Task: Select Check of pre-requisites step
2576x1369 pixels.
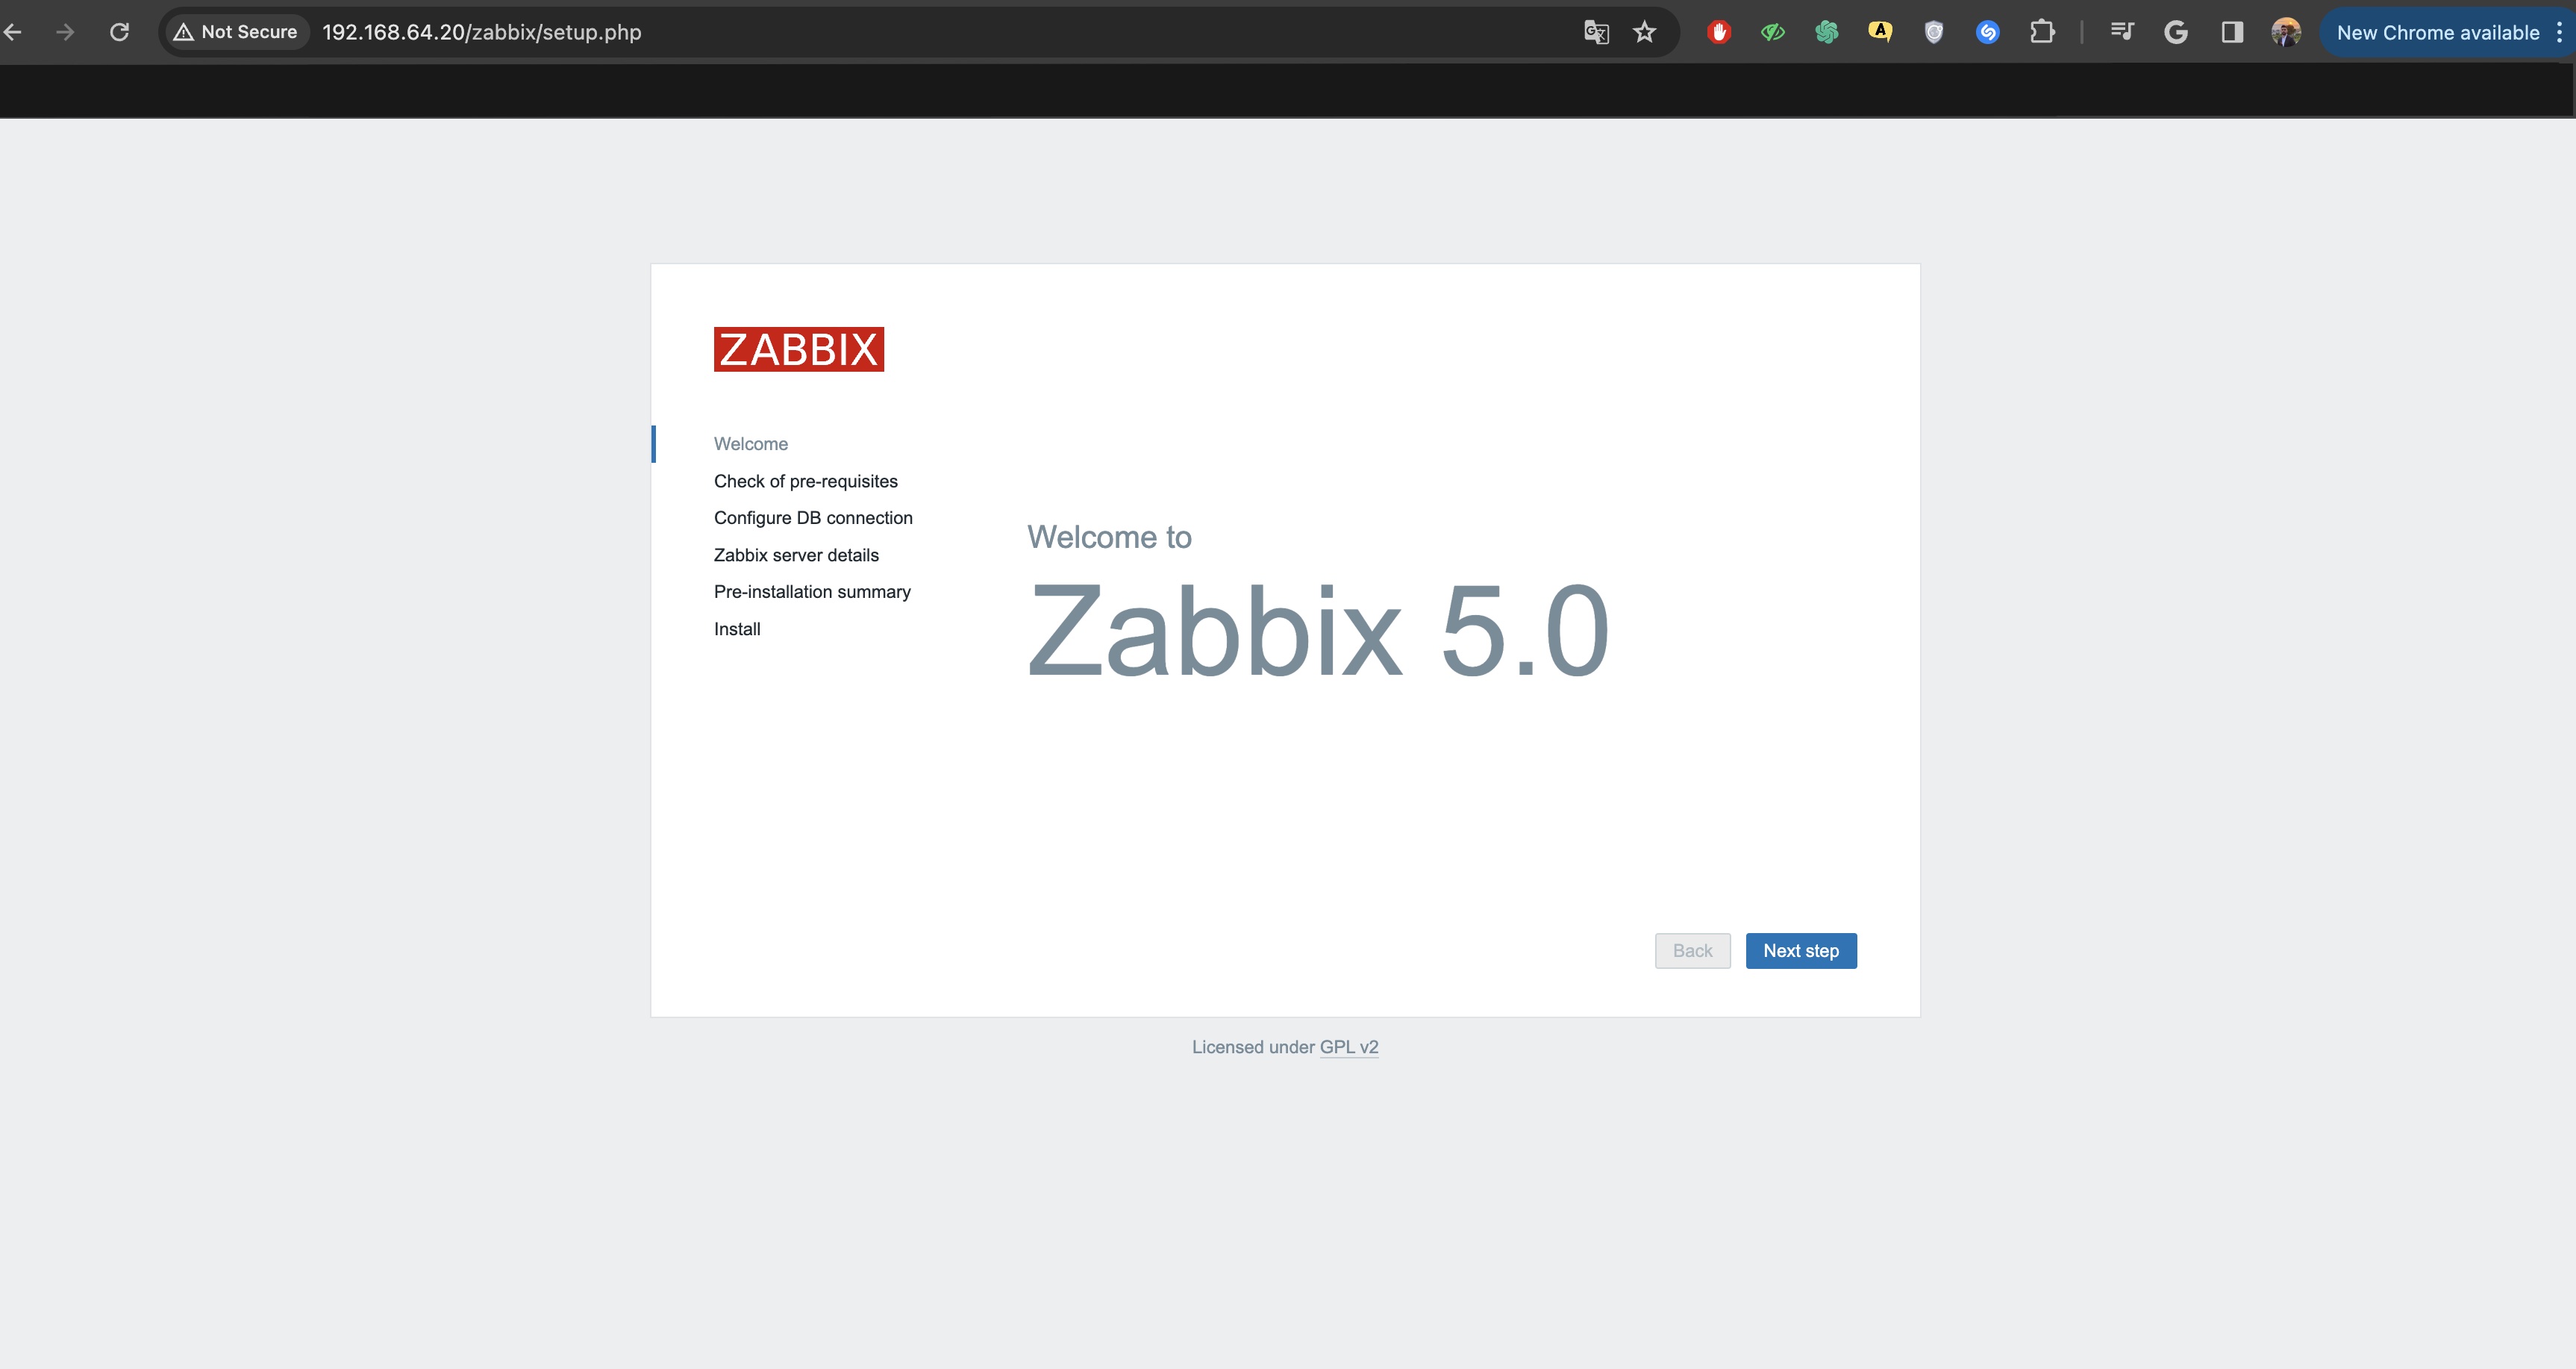Action: pos(806,481)
